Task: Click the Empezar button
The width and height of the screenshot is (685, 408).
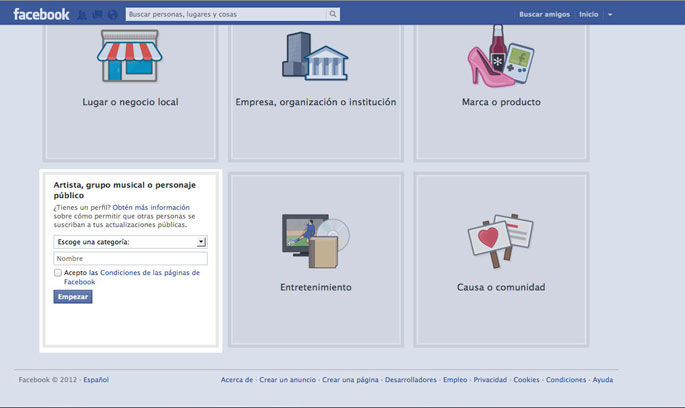Action: 73,297
